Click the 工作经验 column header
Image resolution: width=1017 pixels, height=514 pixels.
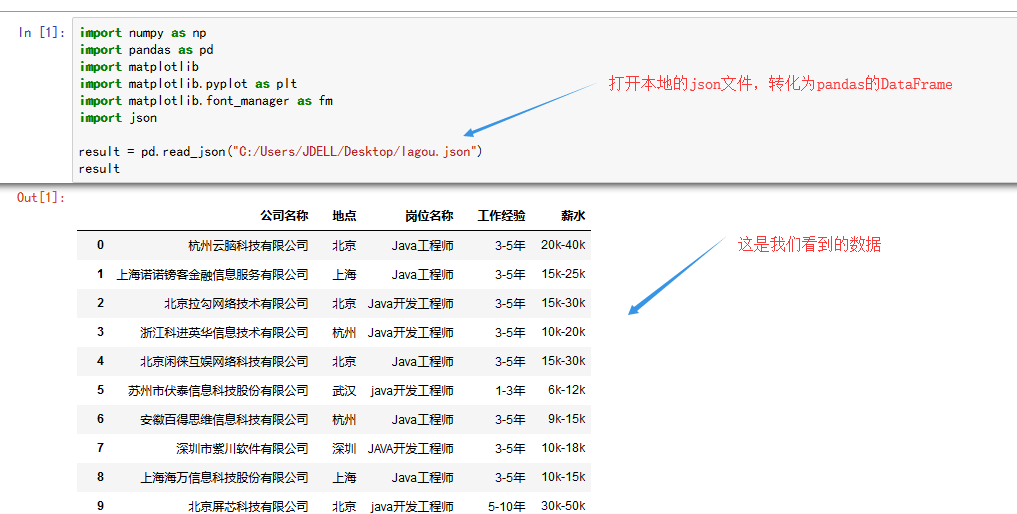(501, 216)
